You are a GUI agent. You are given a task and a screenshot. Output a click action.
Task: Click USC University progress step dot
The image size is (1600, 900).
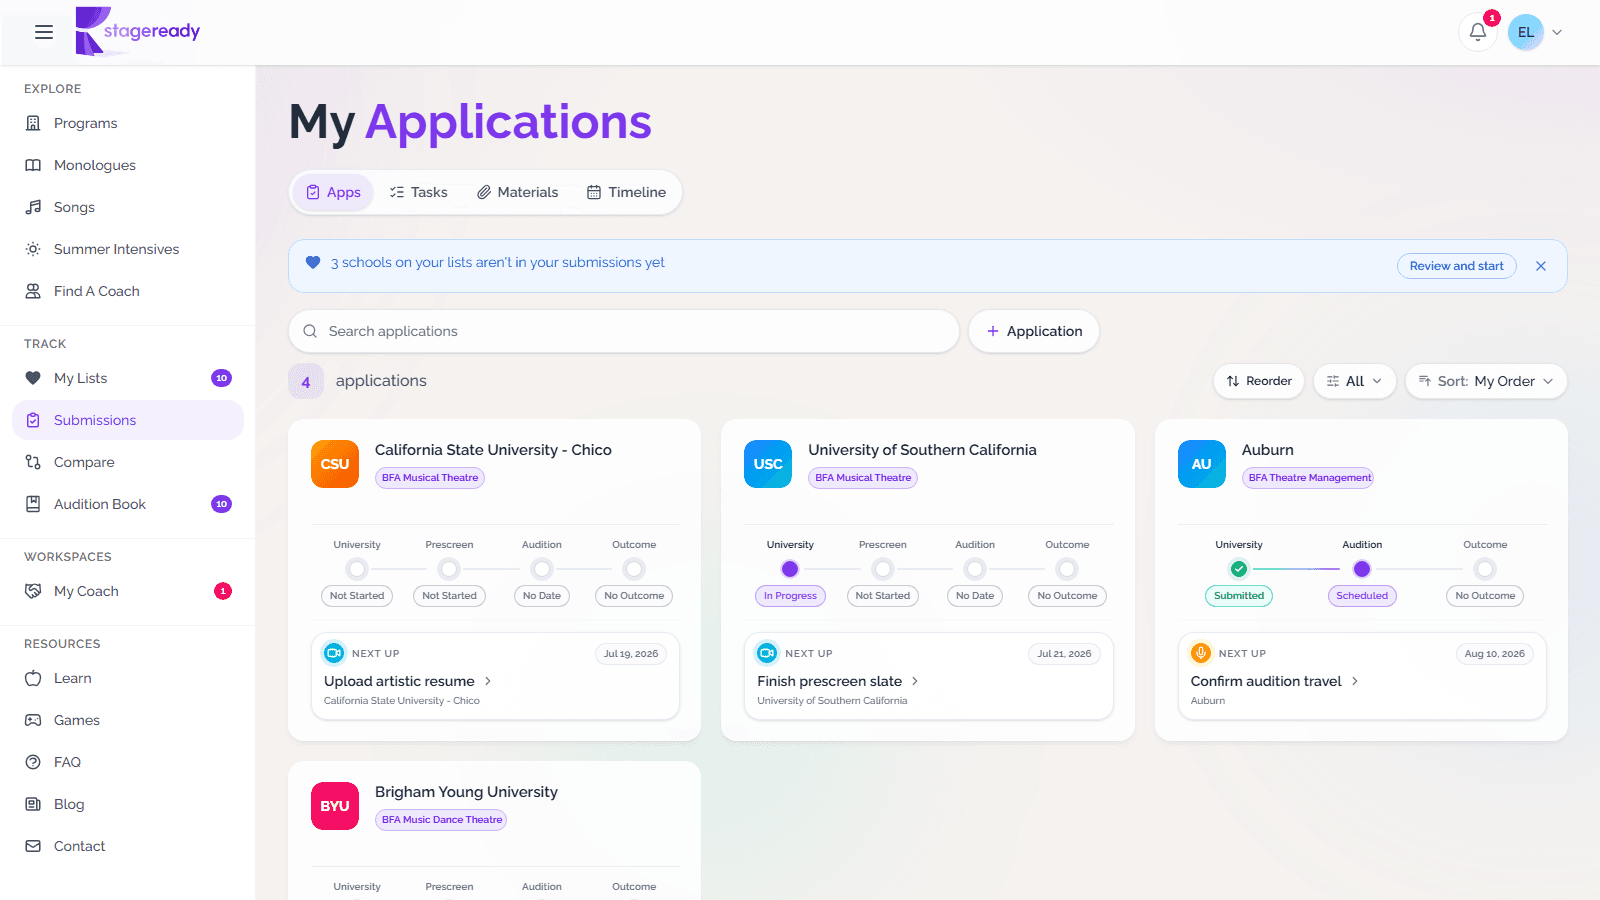790,569
